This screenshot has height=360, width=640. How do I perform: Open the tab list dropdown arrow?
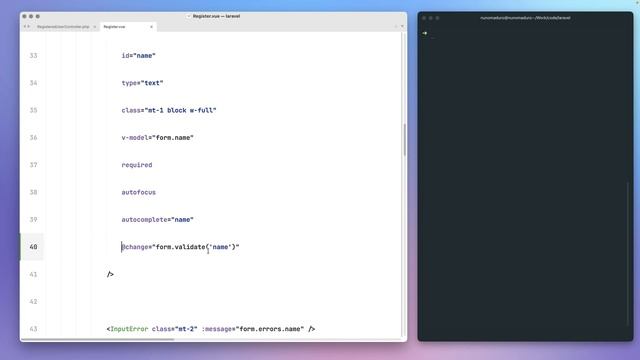tap(402, 27)
